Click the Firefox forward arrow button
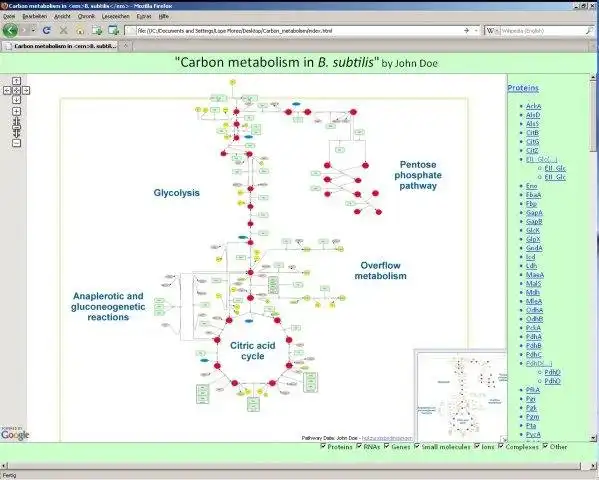Image resolution: width=599 pixels, height=480 pixels. pos(24,30)
